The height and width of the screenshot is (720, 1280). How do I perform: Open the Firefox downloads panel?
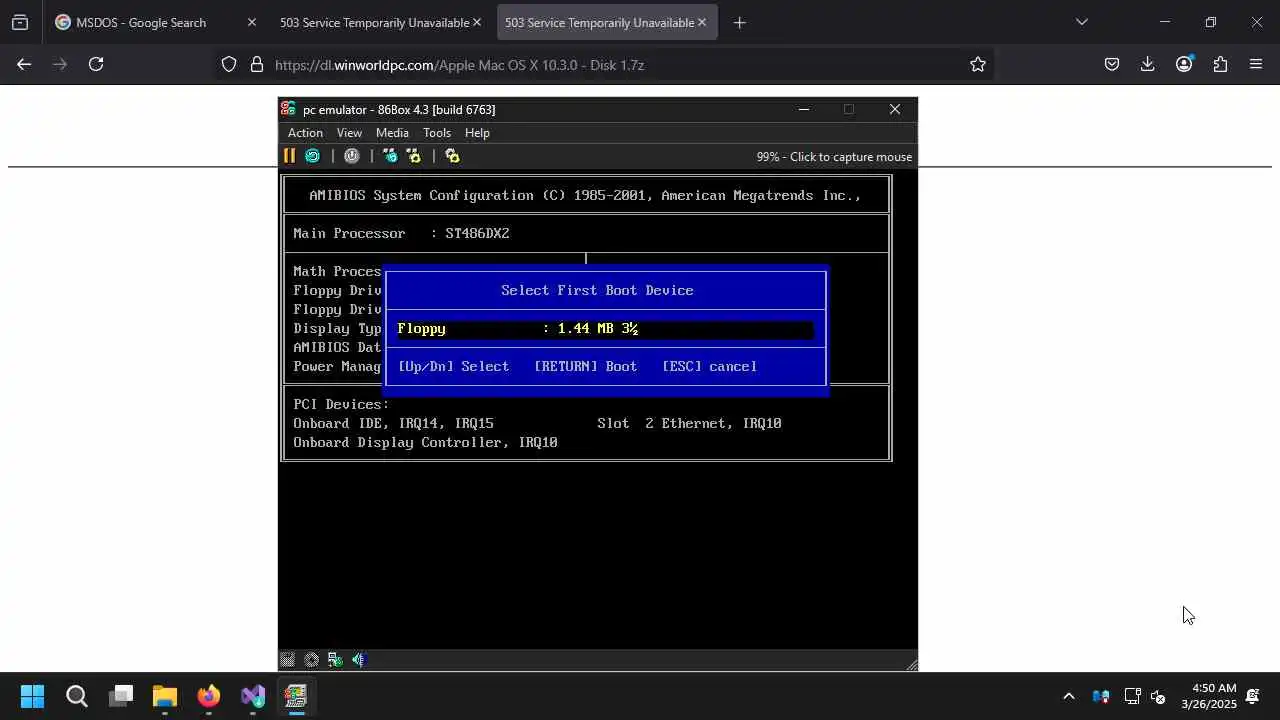pos(1148,64)
